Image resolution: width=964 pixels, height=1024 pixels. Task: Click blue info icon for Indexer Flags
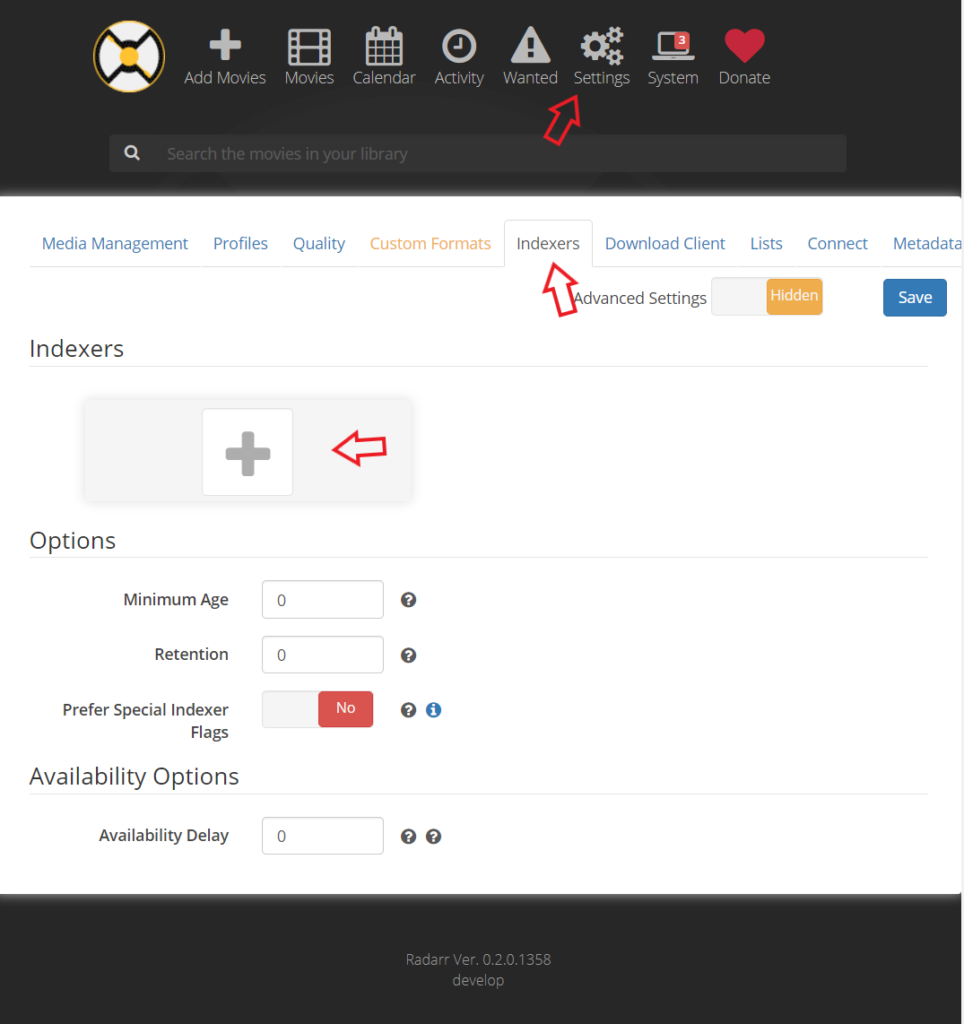click(433, 710)
